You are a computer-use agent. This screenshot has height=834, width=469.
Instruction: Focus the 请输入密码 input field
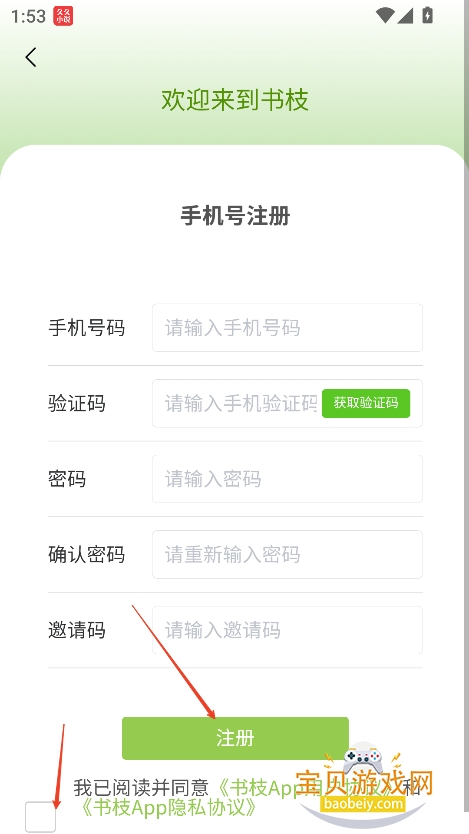click(287, 479)
